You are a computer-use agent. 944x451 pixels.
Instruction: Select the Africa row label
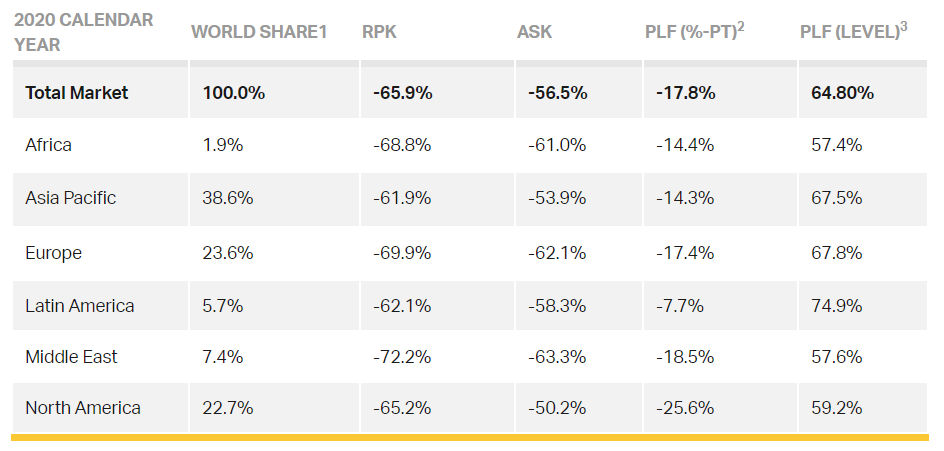(x=49, y=145)
